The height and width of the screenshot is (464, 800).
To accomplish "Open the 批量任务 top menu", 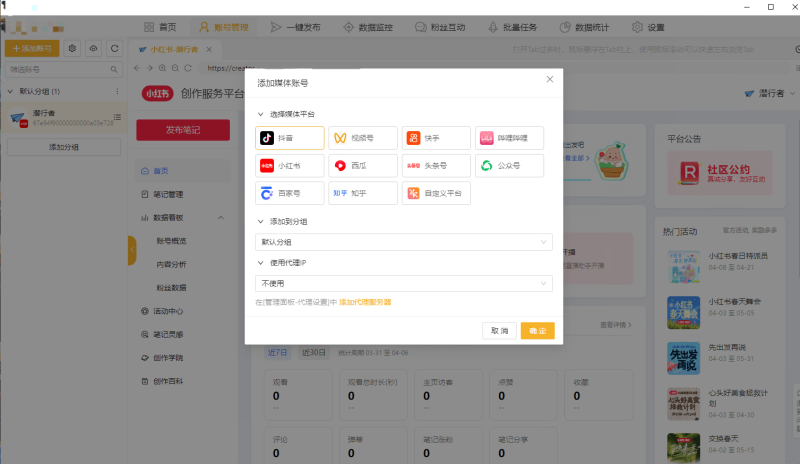I will [512, 27].
